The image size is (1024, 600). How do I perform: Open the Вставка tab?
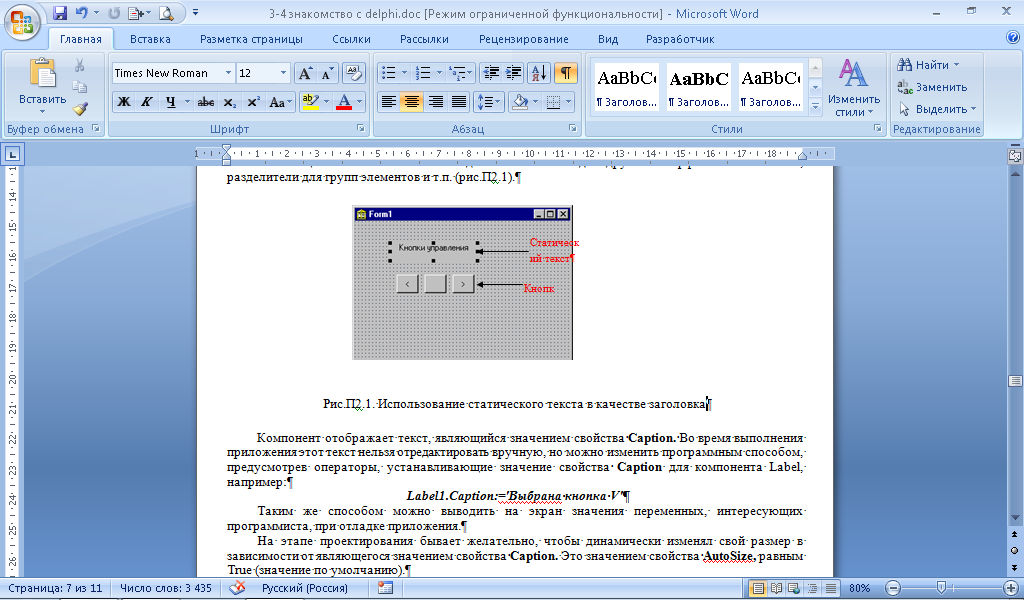pyautogui.click(x=150, y=39)
